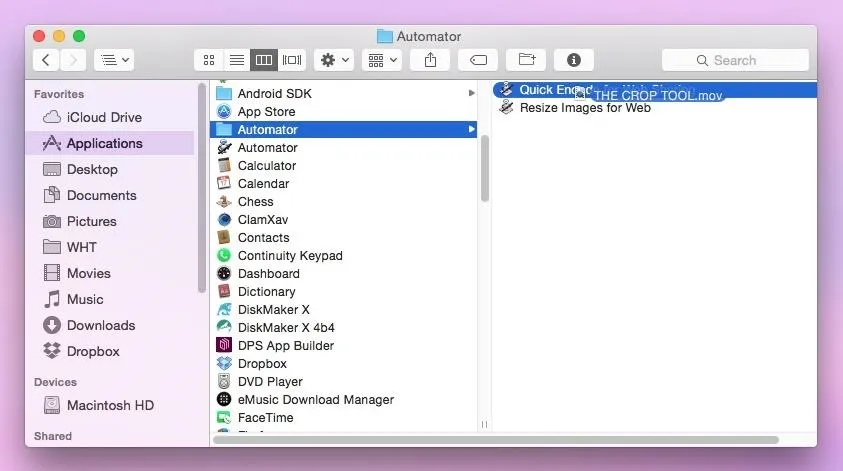Click the Edit Tags button
The image size is (843, 471).
(x=478, y=60)
